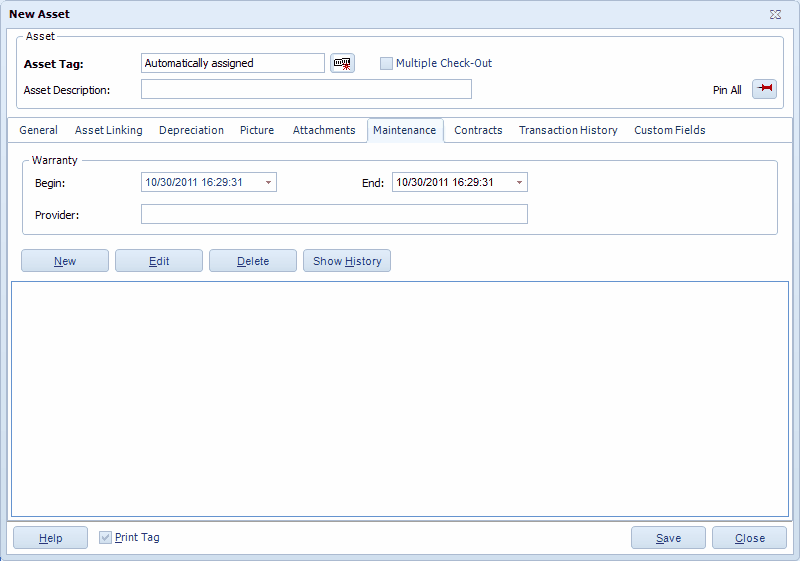Click the Close button at bottom right

(x=749, y=538)
